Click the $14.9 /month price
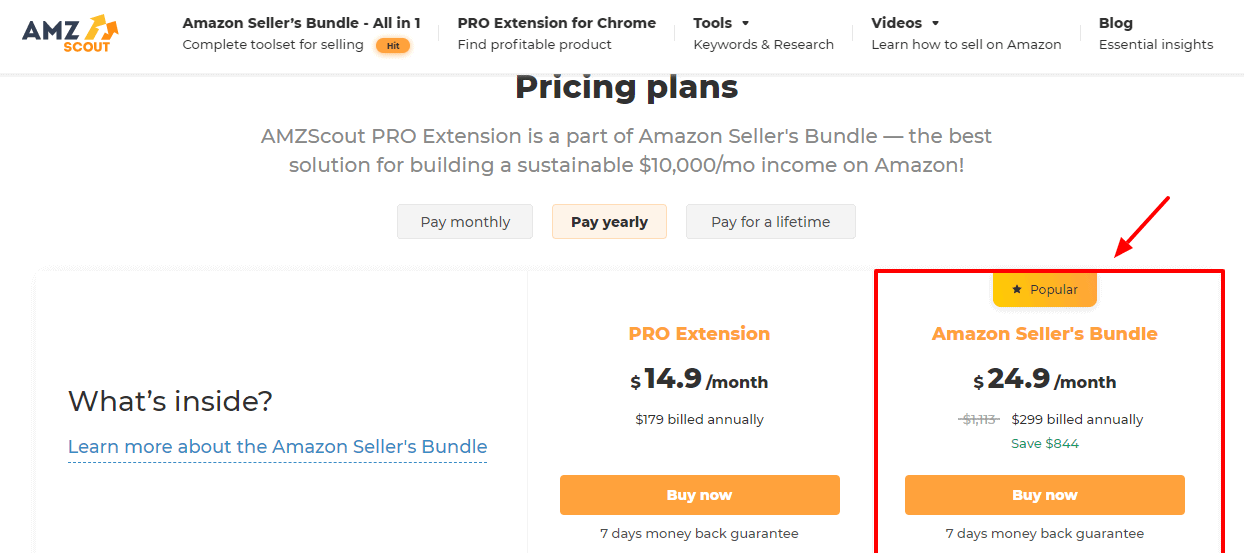The image size is (1244, 553). click(x=699, y=380)
